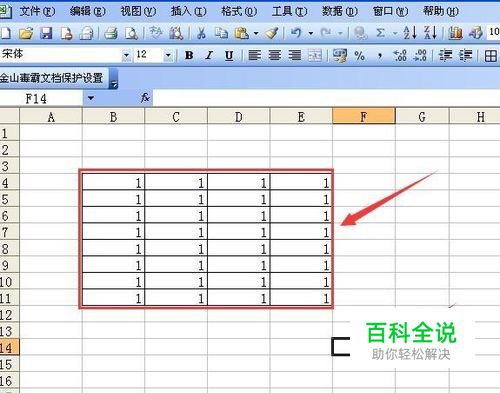Expand the font size dropdown

[x=168, y=55]
